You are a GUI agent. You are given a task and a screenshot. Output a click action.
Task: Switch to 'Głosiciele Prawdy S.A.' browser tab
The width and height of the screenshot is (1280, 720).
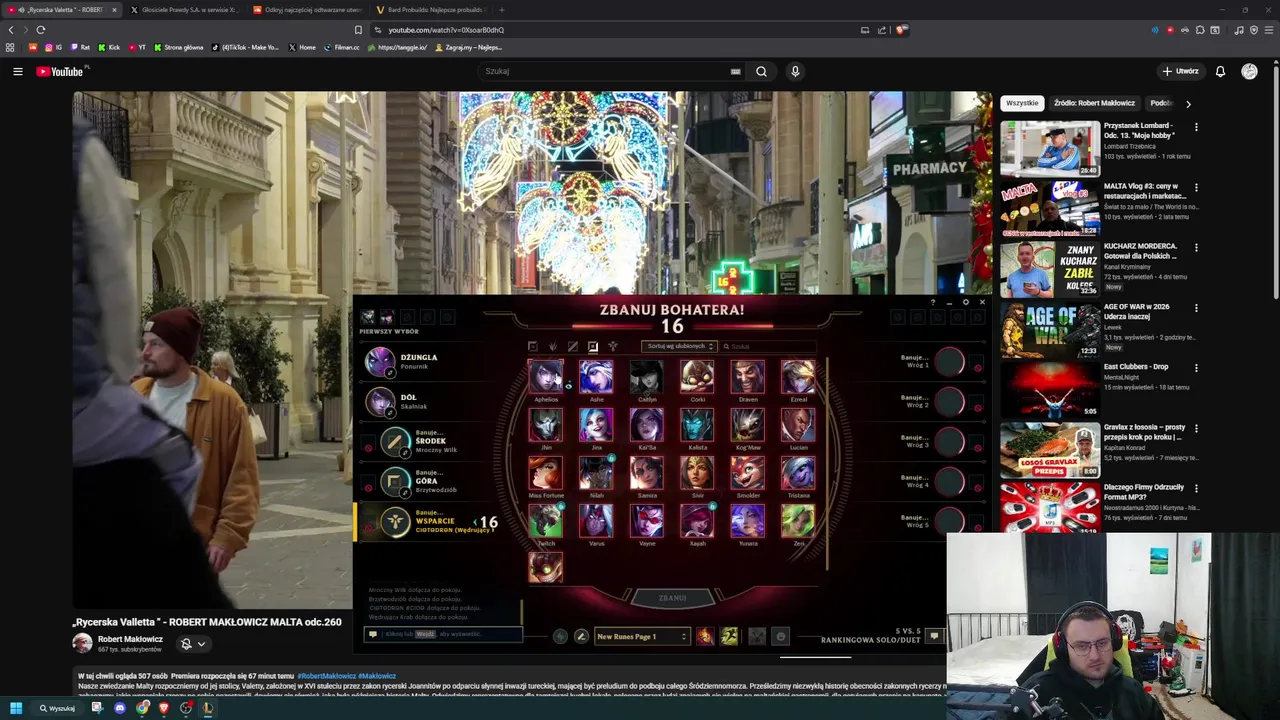pos(187,10)
